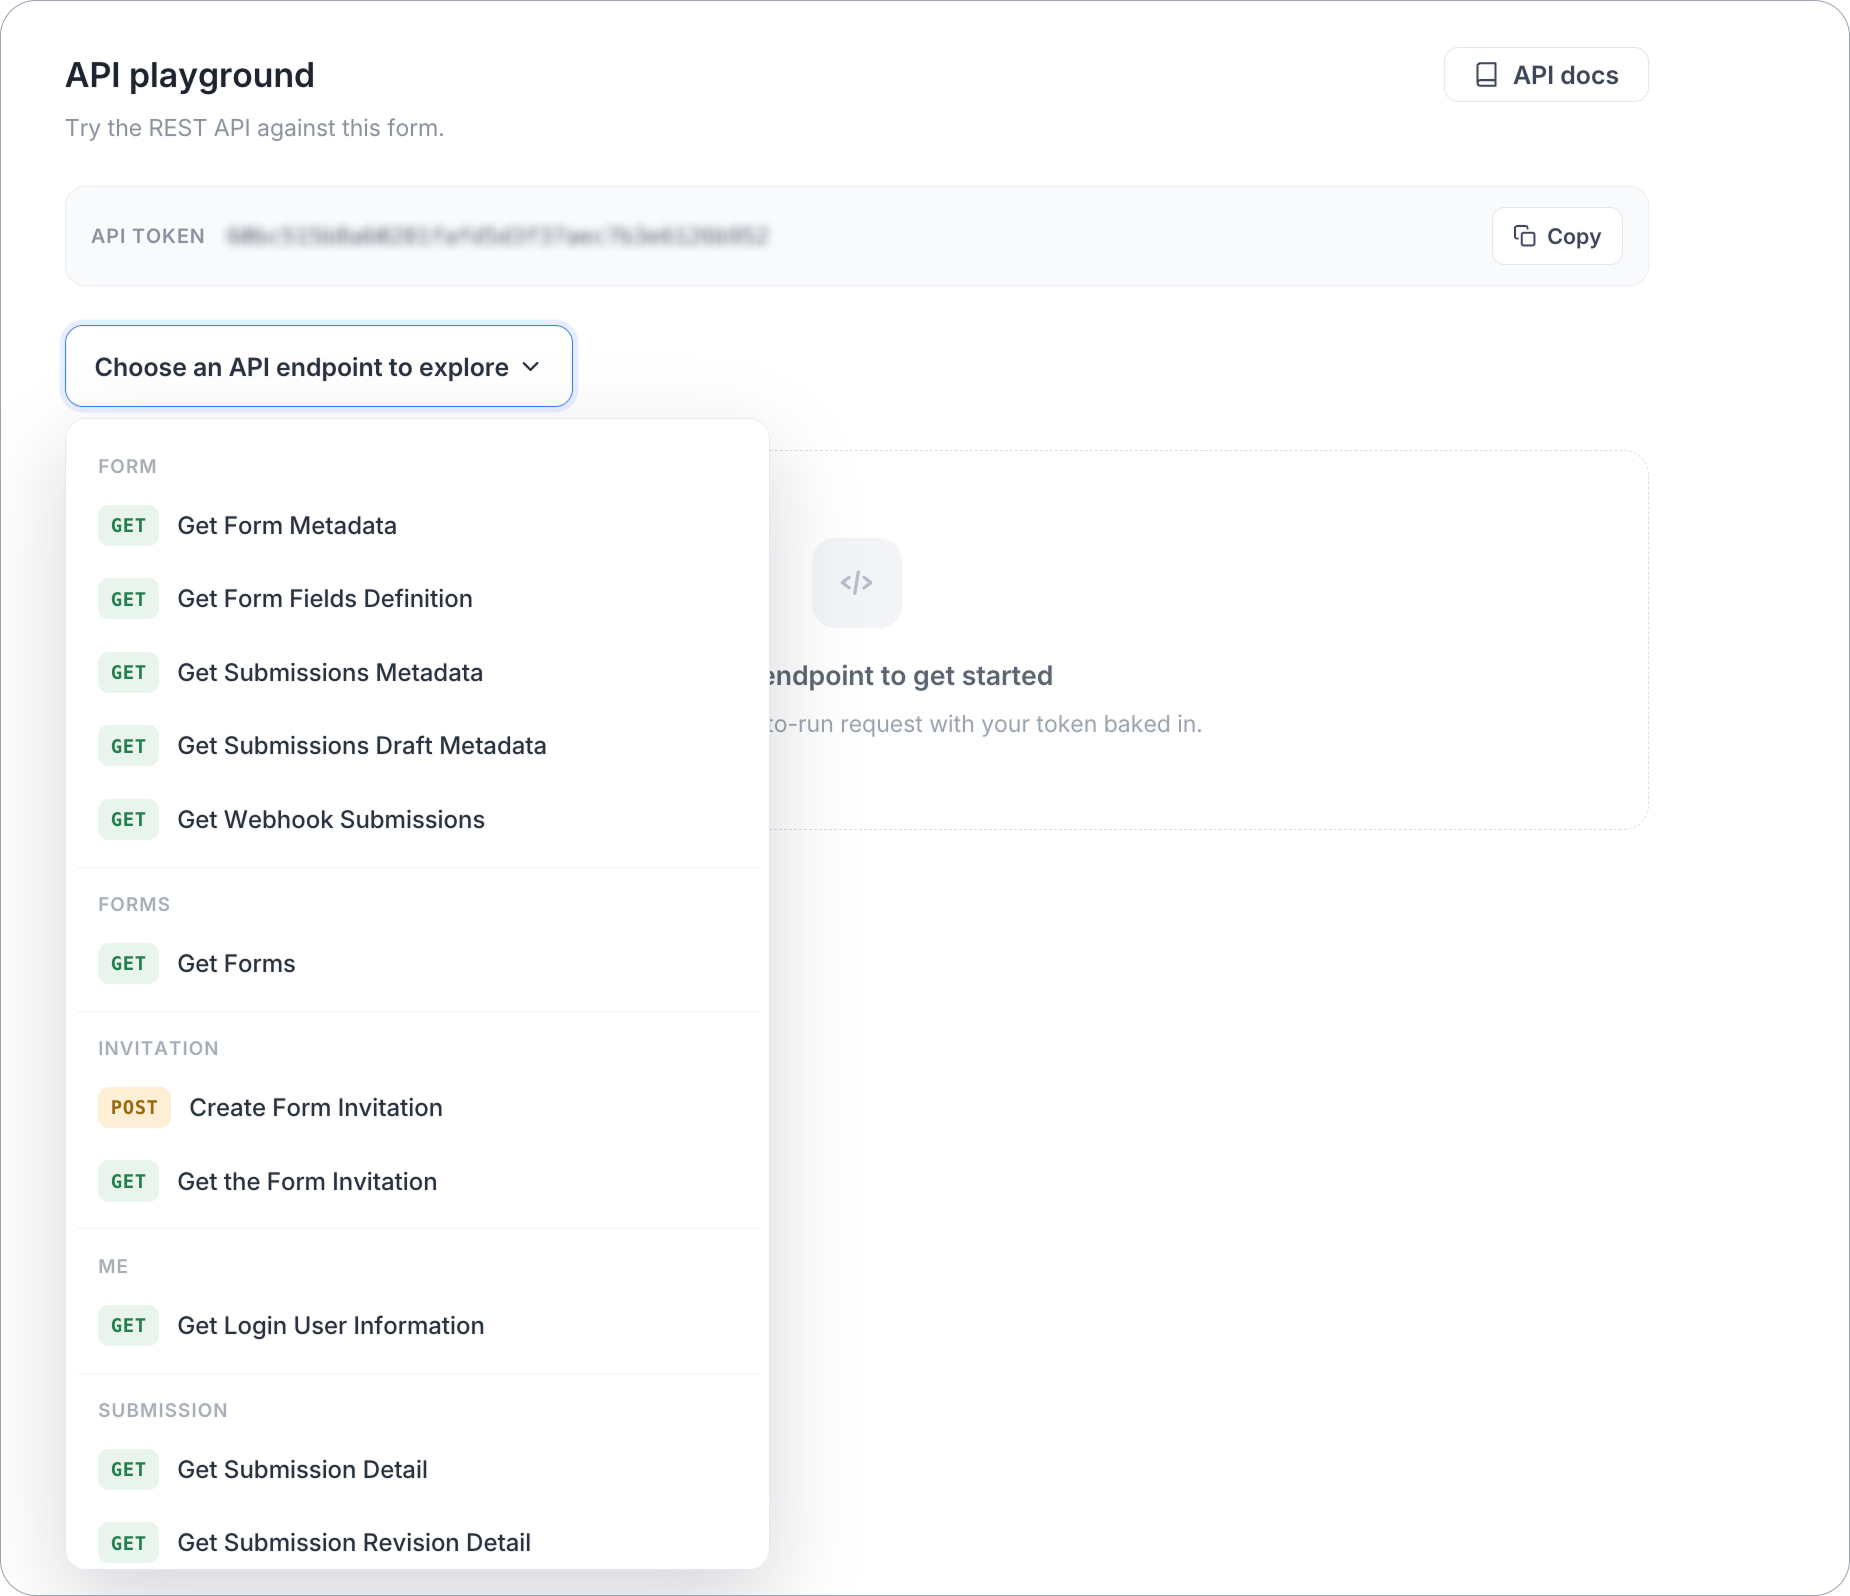Pick Get Webhook Submissions

[417, 819]
